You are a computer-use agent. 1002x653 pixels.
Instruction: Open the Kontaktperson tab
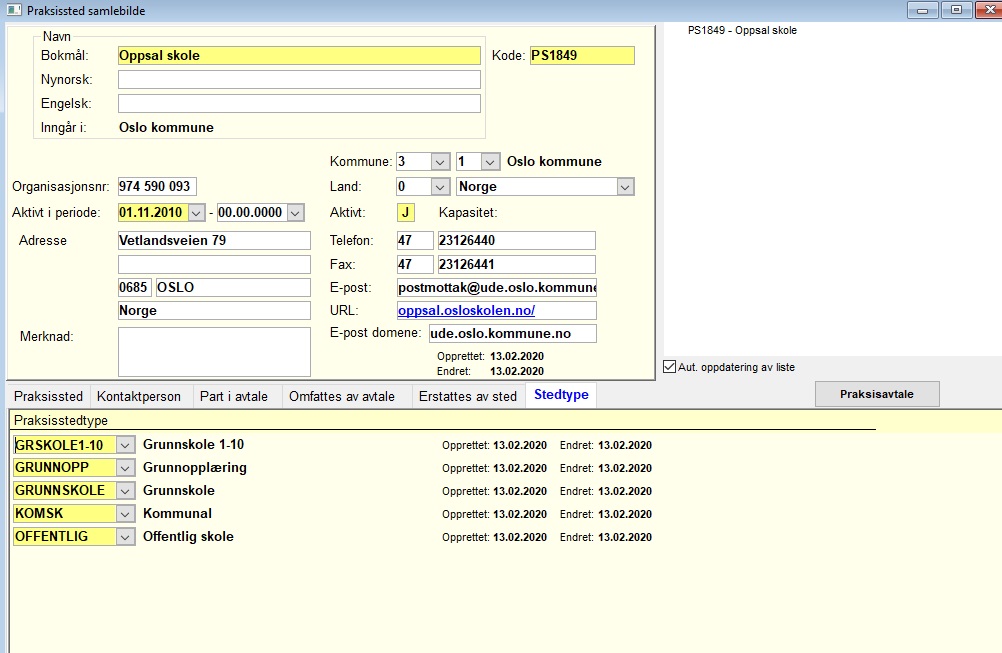click(139, 396)
